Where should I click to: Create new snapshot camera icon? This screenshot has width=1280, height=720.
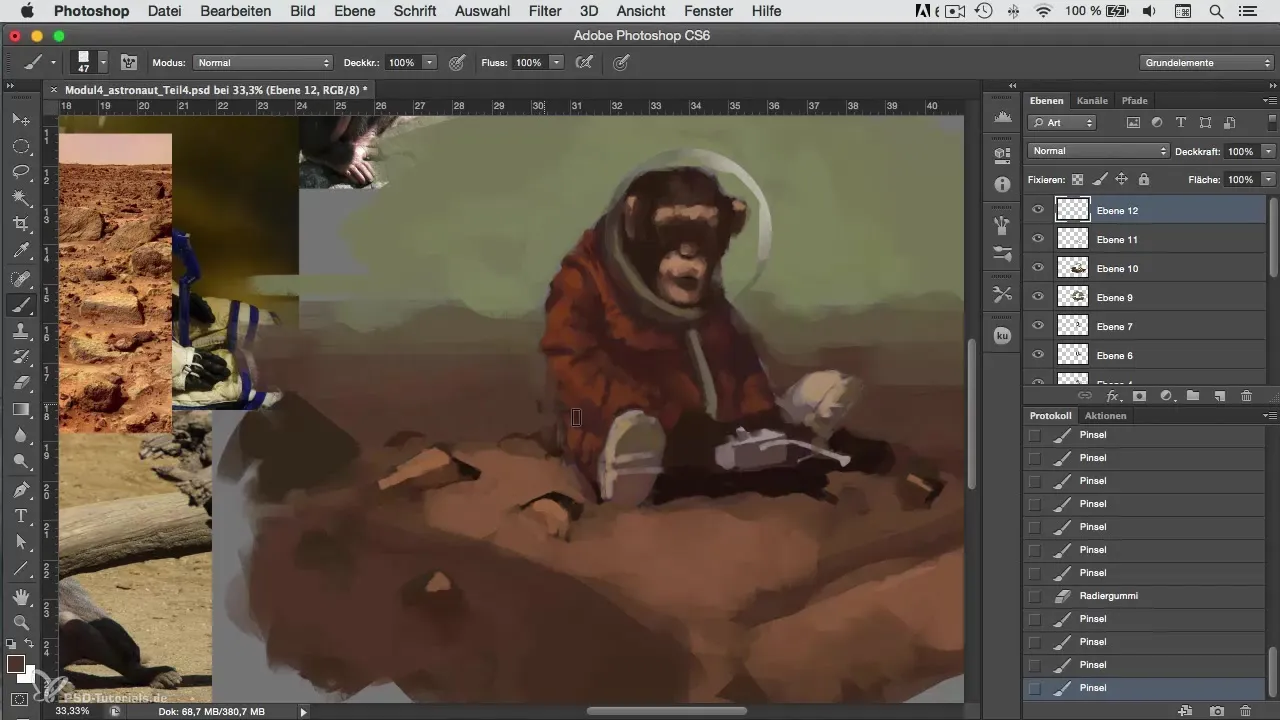[1217, 710]
